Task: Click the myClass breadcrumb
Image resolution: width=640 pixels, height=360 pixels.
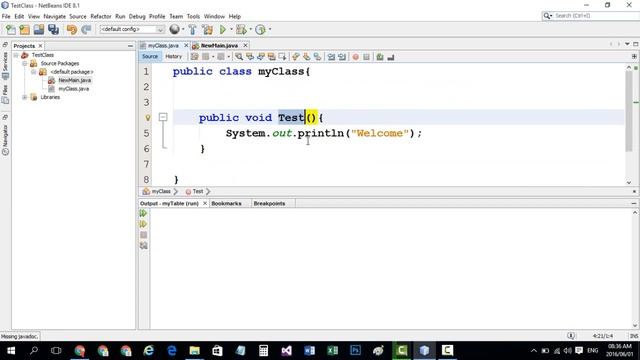Action: pos(161,191)
